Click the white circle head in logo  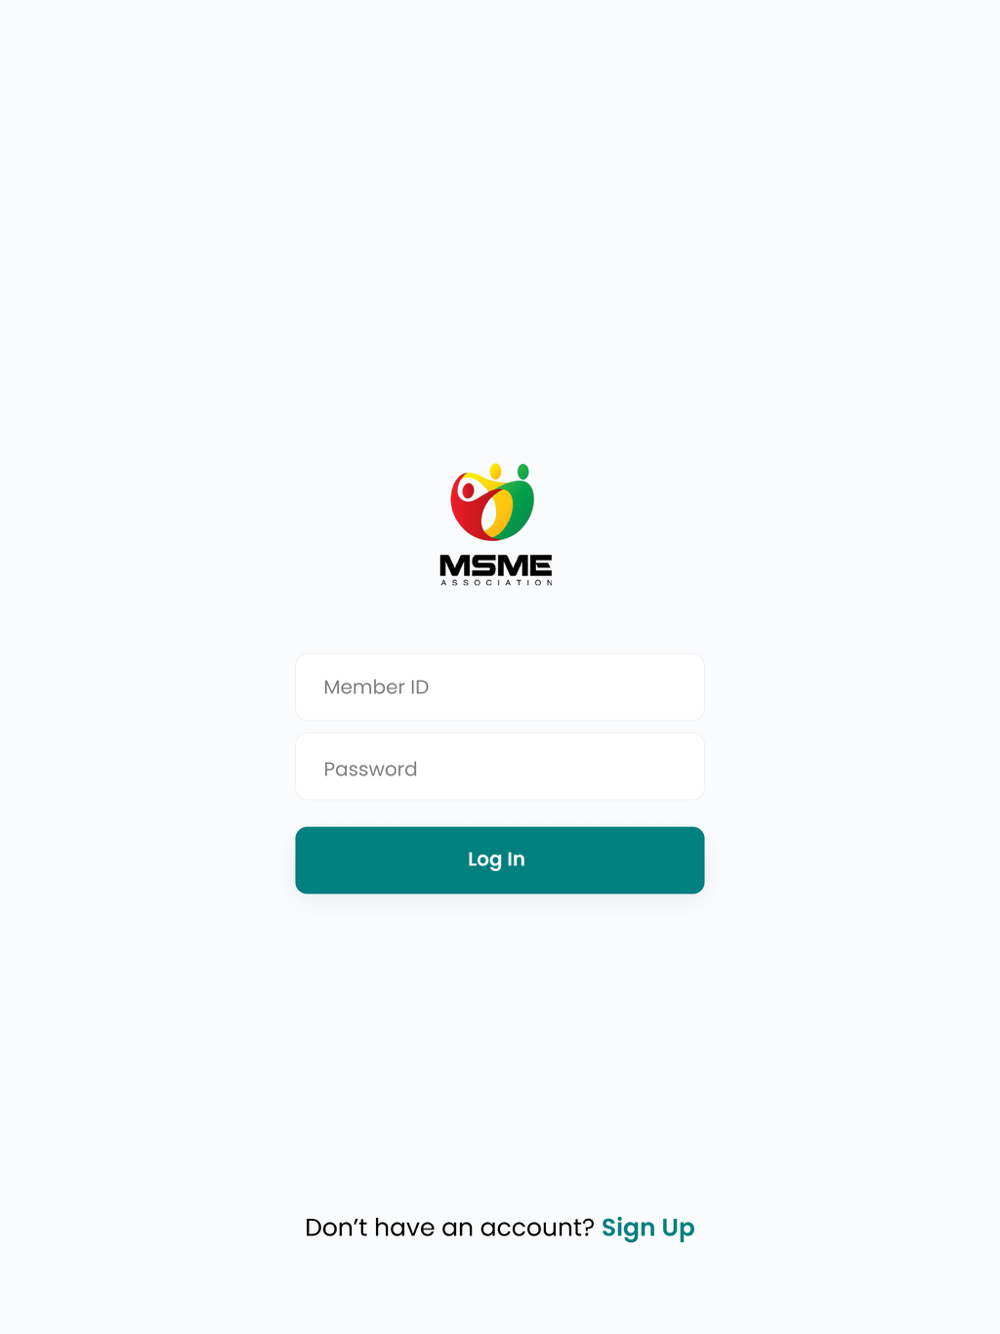(x=467, y=490)
